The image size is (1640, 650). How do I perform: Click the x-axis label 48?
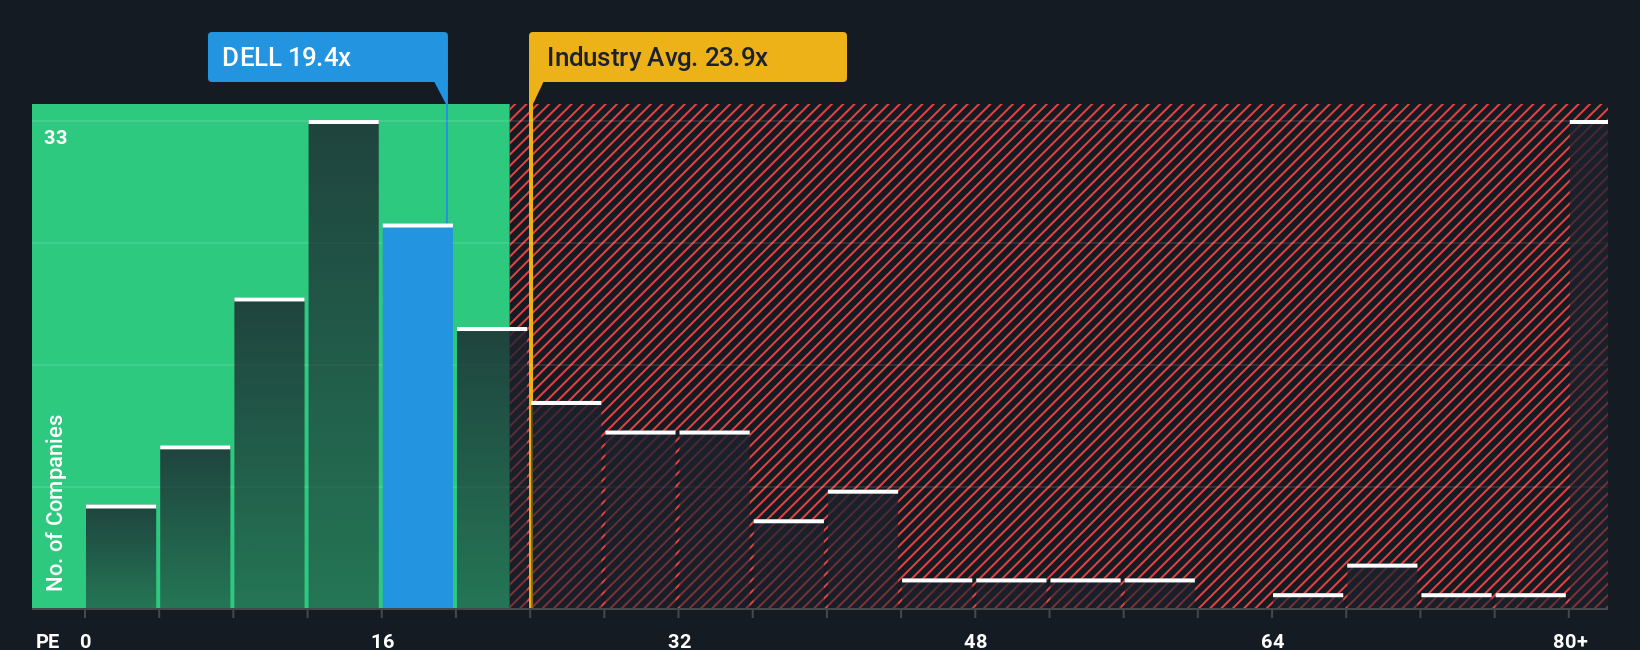[975, 640]
